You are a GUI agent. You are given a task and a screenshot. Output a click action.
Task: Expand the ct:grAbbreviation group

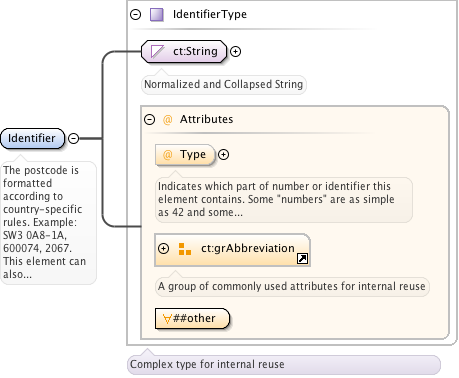coord(163,249)
